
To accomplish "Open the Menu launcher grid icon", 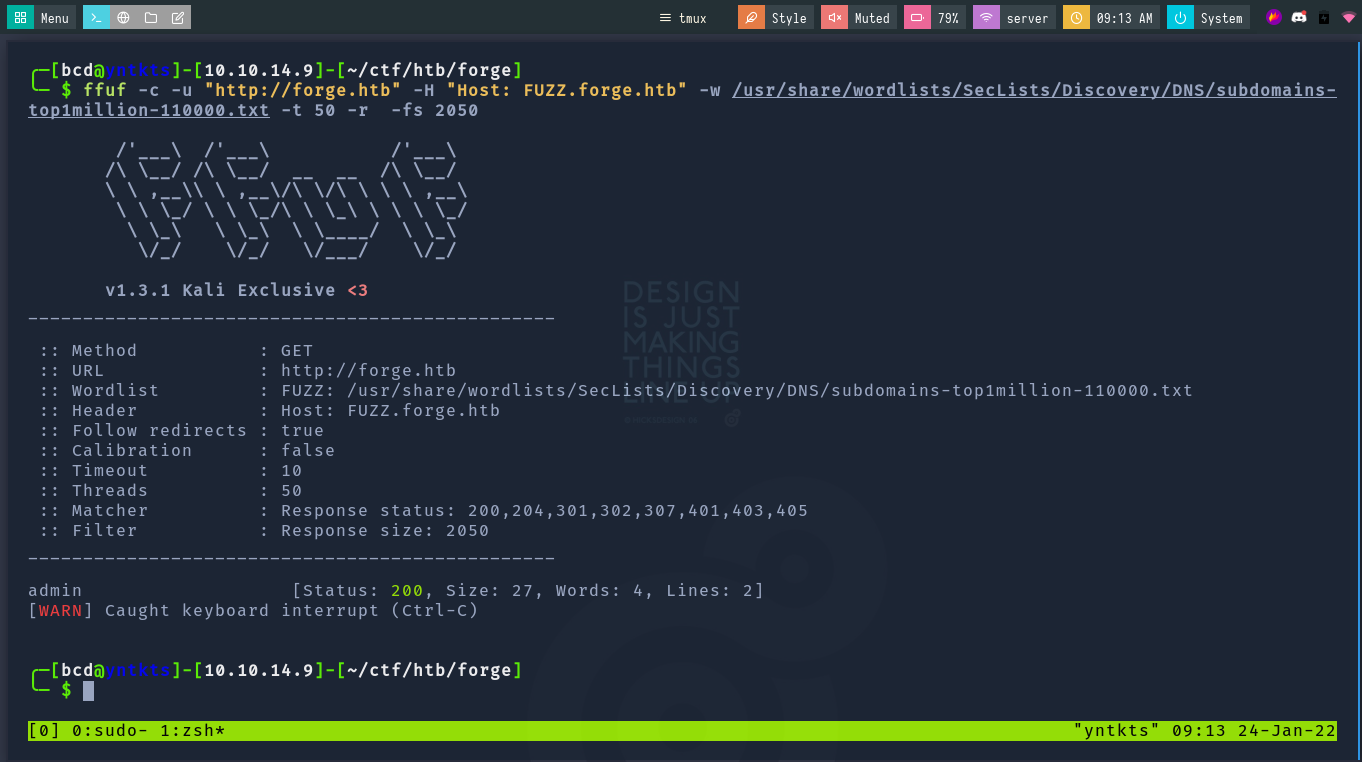I will [x=19, y=18].
